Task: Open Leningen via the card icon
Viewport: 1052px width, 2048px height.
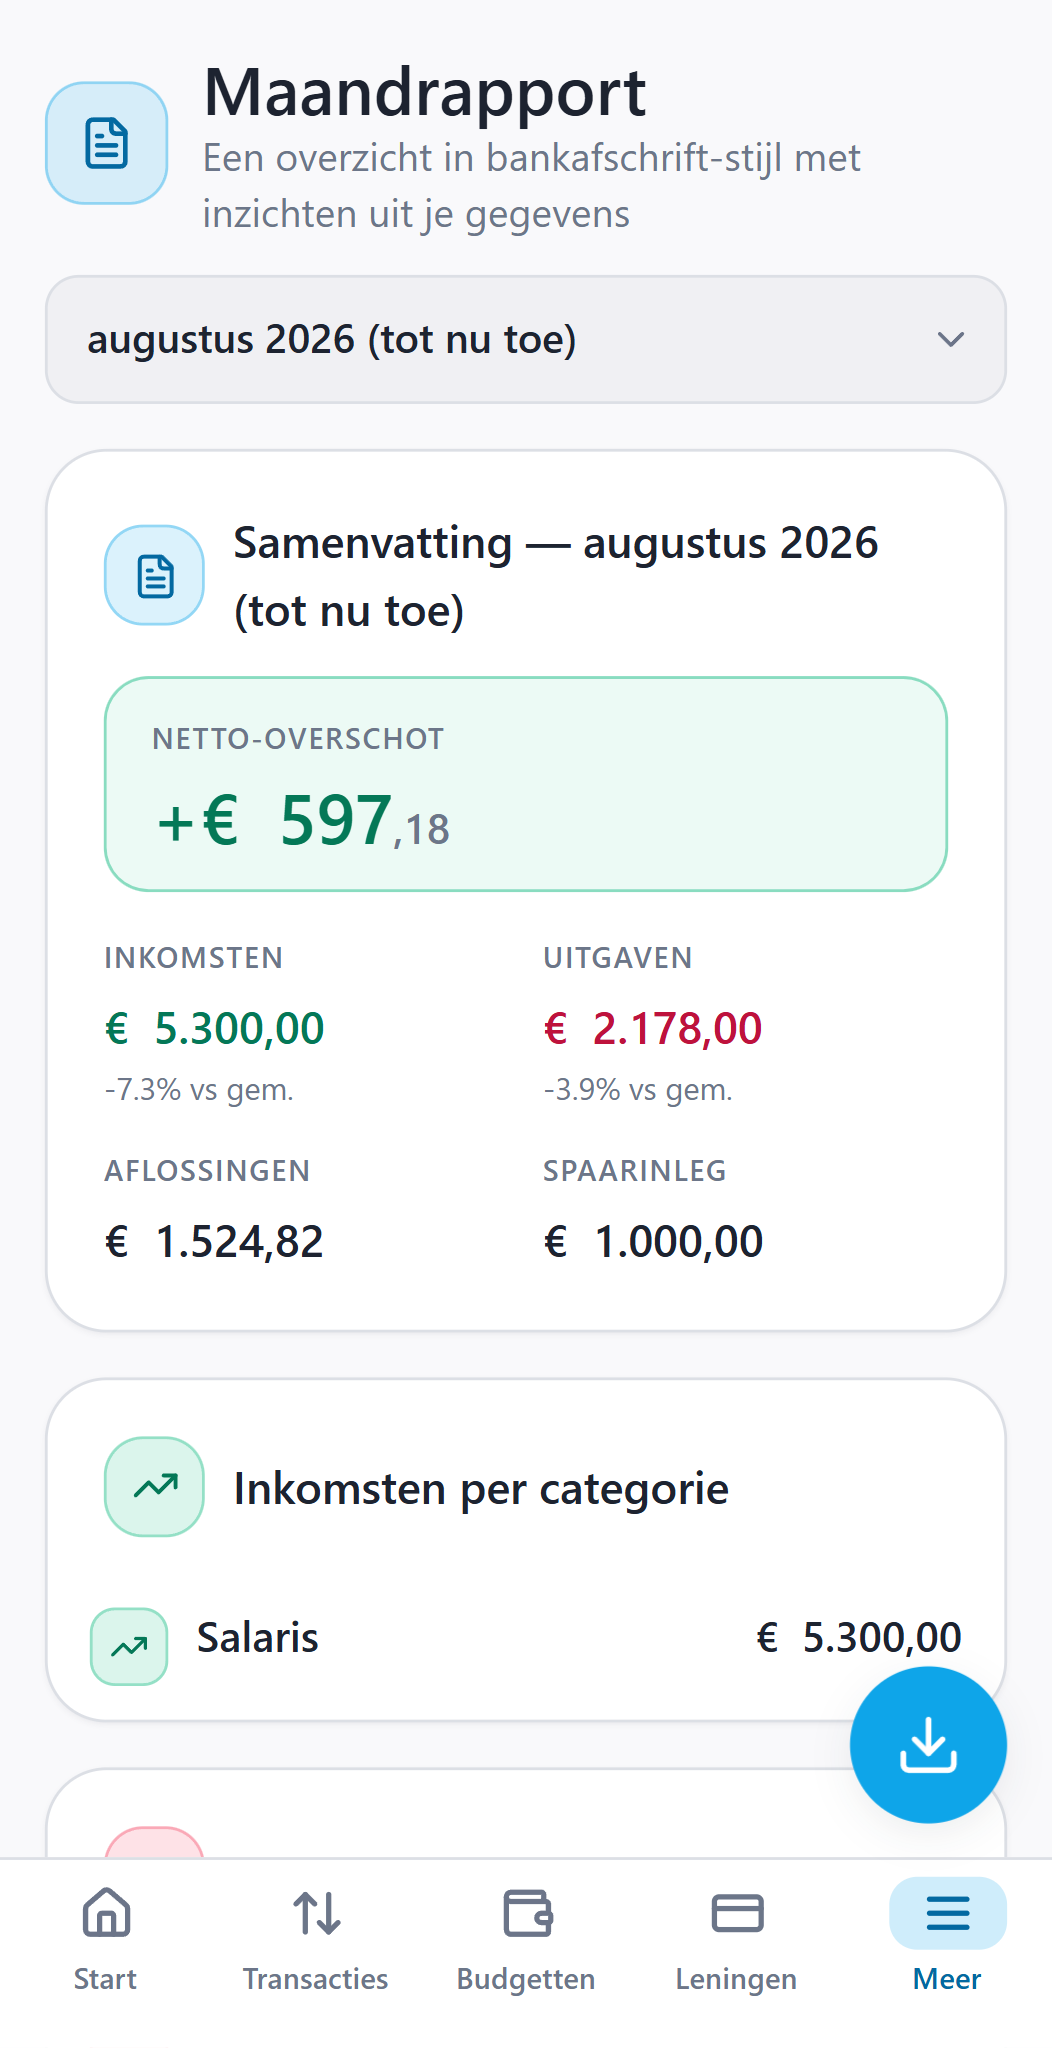Action: pos(737,1913)
